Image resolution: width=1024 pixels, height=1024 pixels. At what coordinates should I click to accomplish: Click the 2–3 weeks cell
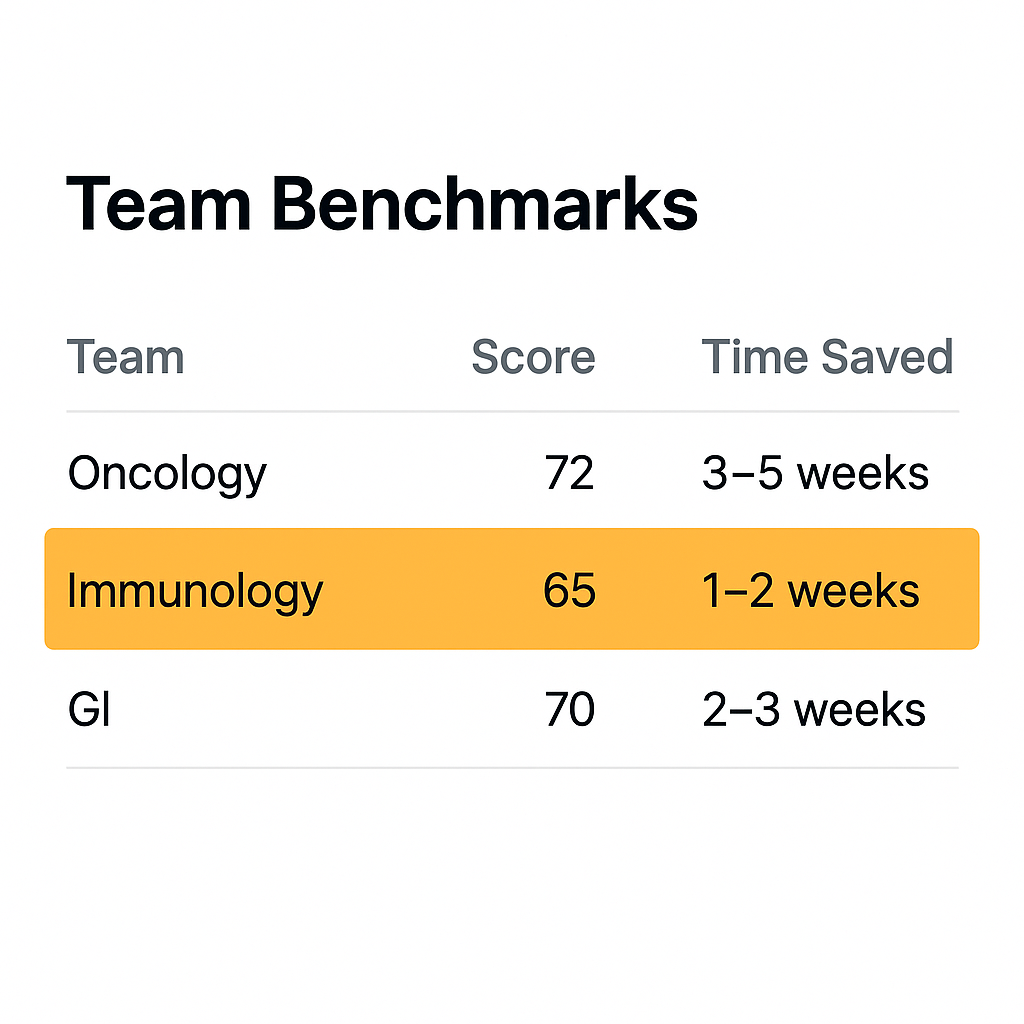[x=814, y=709]
